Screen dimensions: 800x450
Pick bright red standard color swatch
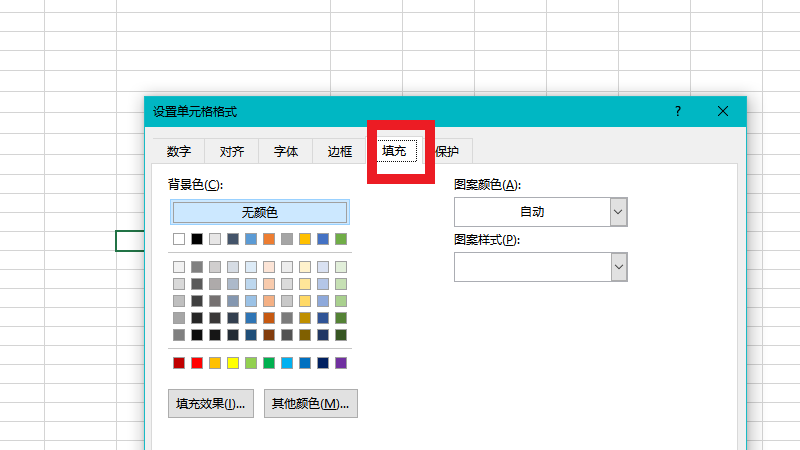(x=197, y=363)
